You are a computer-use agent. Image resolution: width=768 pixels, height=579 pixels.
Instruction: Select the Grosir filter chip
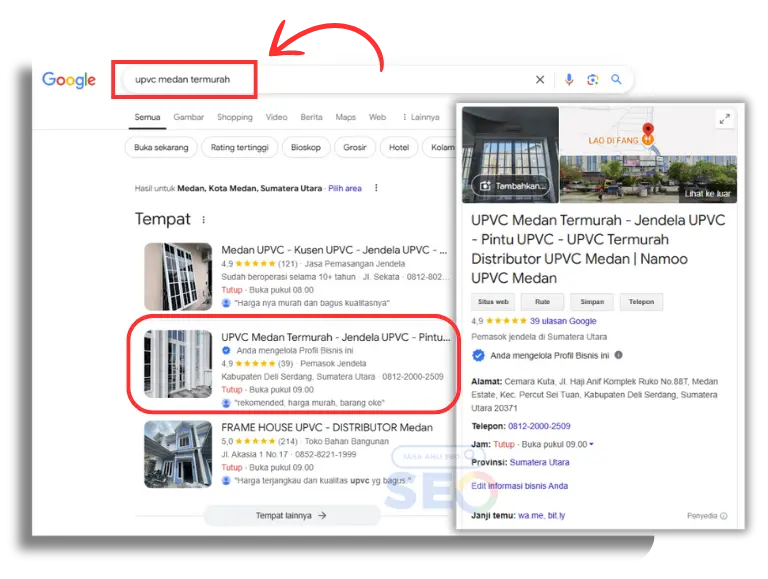tap(355, 147)
